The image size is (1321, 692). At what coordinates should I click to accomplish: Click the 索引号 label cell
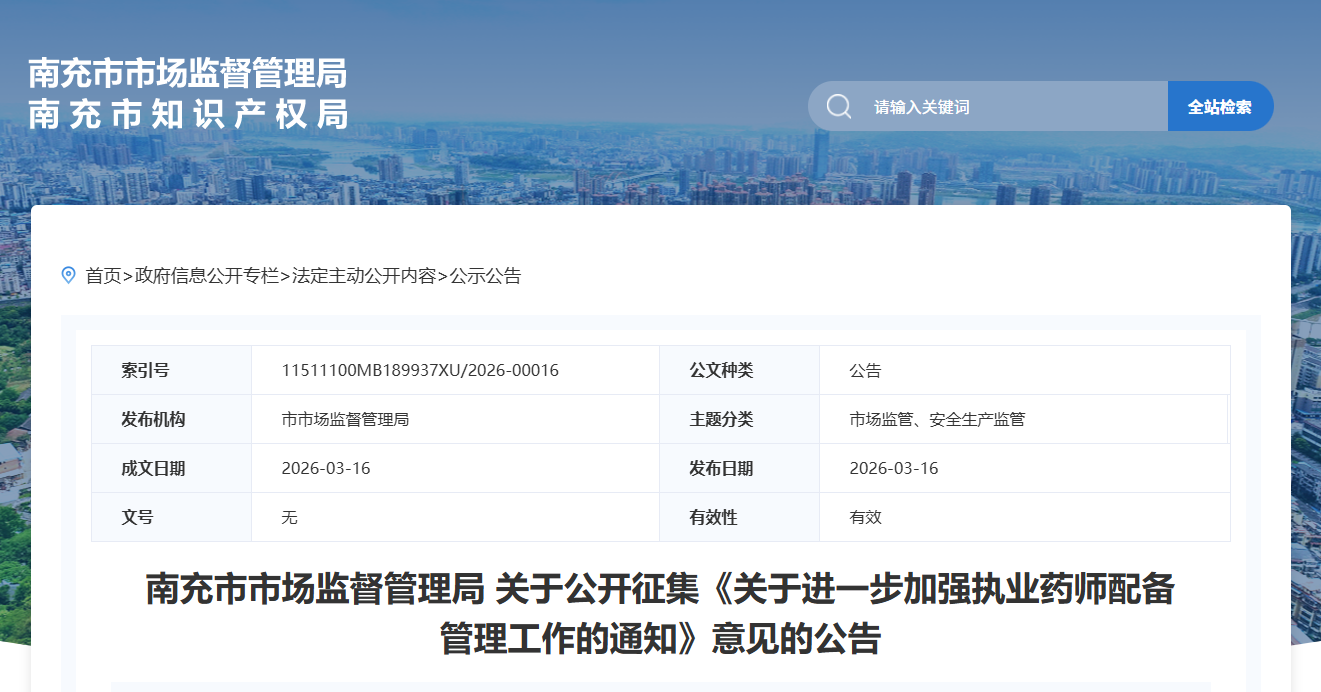click(146, 371)
